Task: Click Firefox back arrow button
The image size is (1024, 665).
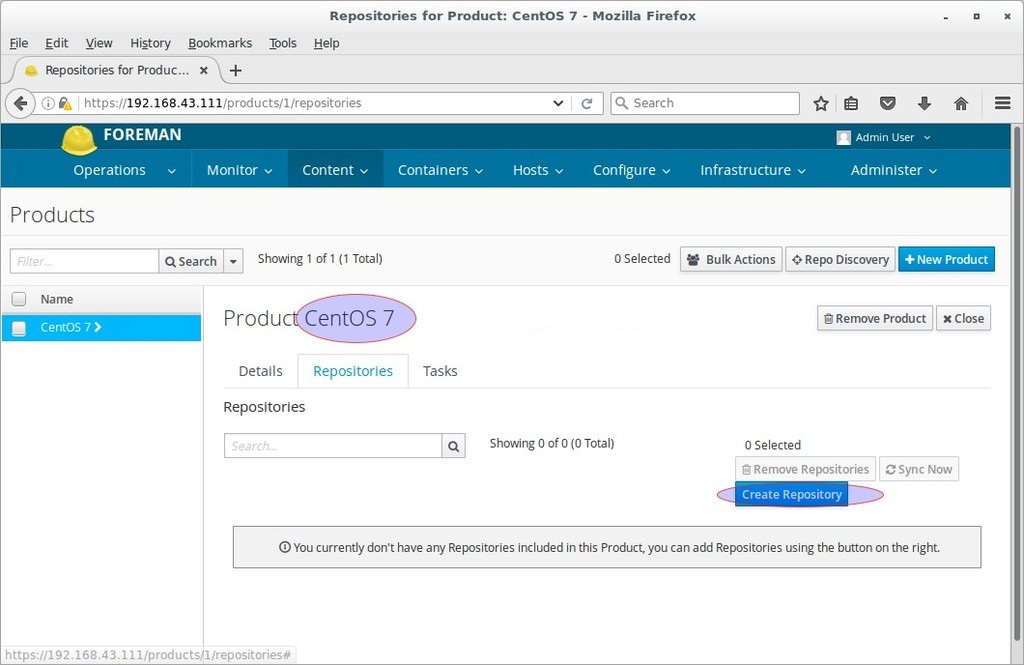Action: coord(21,103)
